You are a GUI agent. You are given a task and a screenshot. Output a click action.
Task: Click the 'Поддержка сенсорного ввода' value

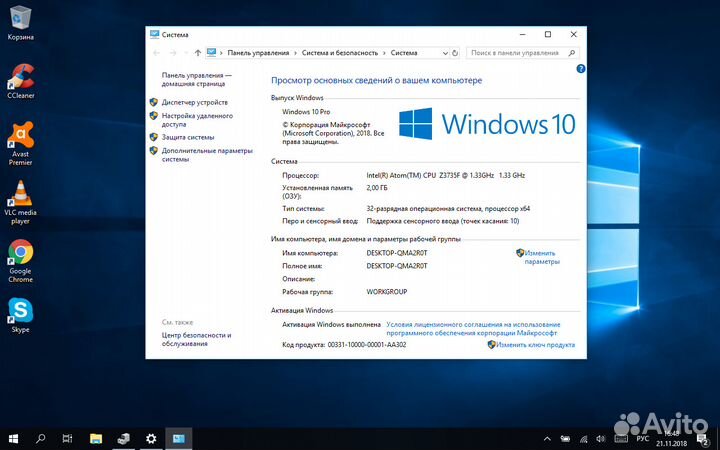pyautogui.click(x=443, y=221)
